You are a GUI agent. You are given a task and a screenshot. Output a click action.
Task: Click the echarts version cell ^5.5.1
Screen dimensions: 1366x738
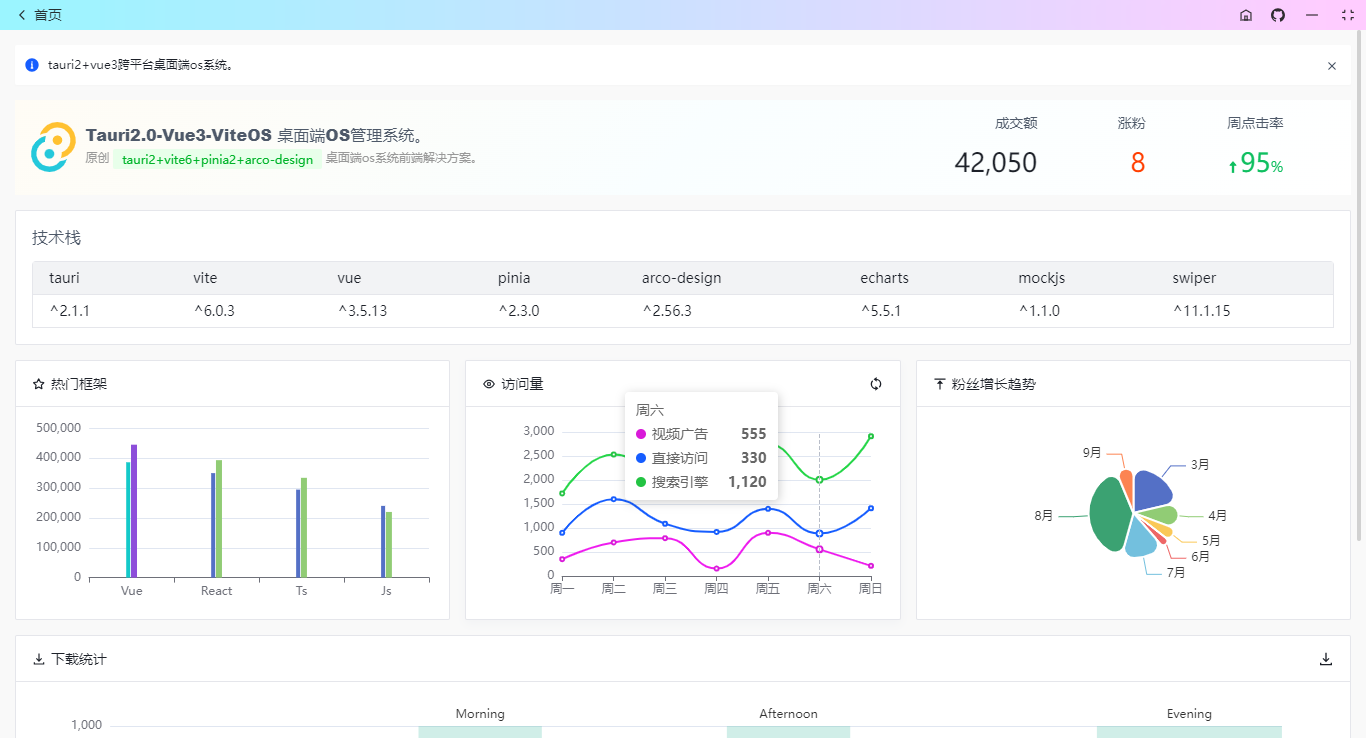pos(881,311)
